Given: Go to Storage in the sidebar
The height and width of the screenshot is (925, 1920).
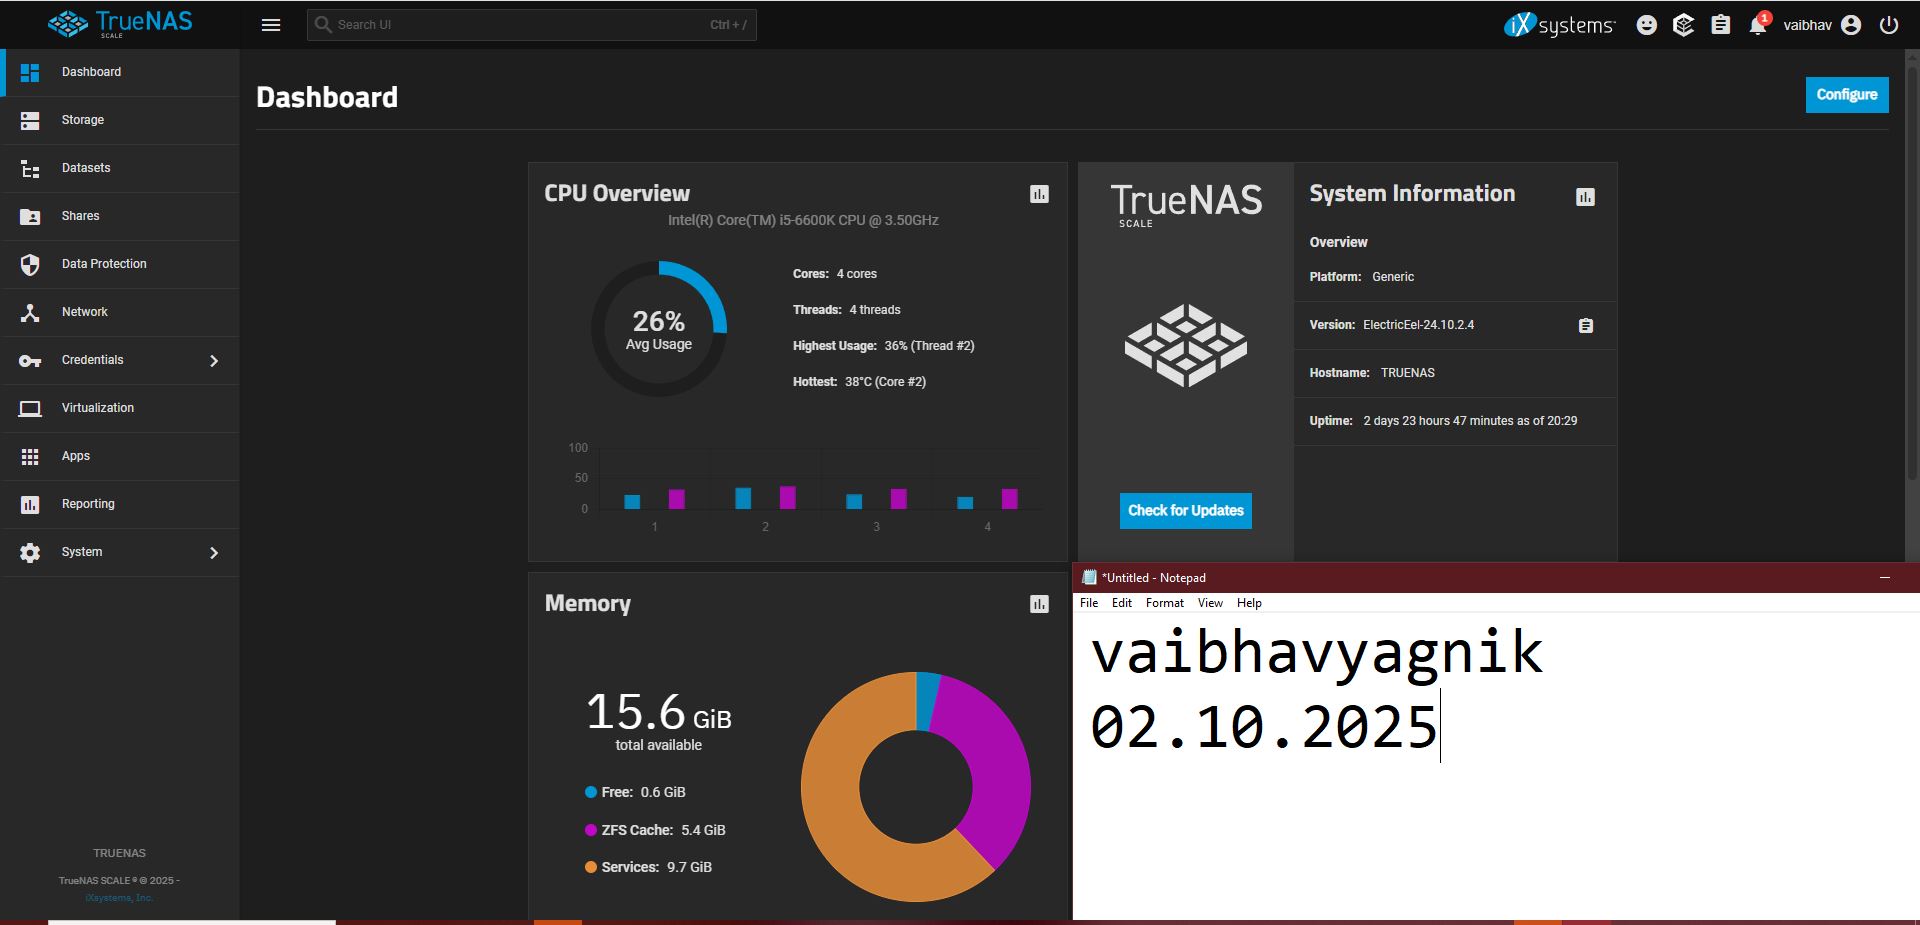Looking at the screenshot, I should [83, 120].
